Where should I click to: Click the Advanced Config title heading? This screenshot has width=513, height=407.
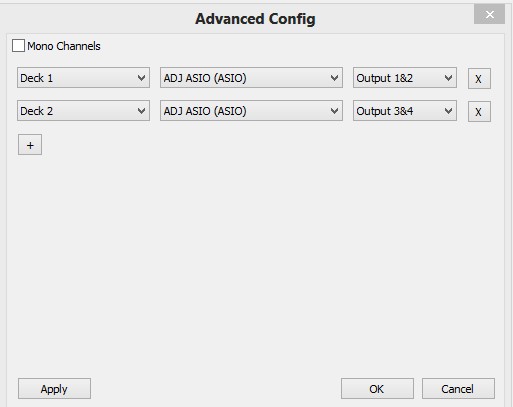[255, 19]
